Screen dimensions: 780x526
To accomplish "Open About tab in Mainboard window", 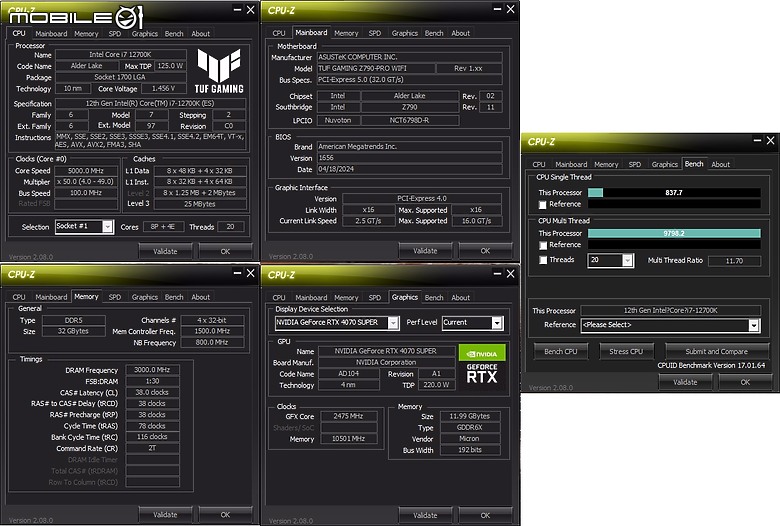I will click(x=461, y=33).
